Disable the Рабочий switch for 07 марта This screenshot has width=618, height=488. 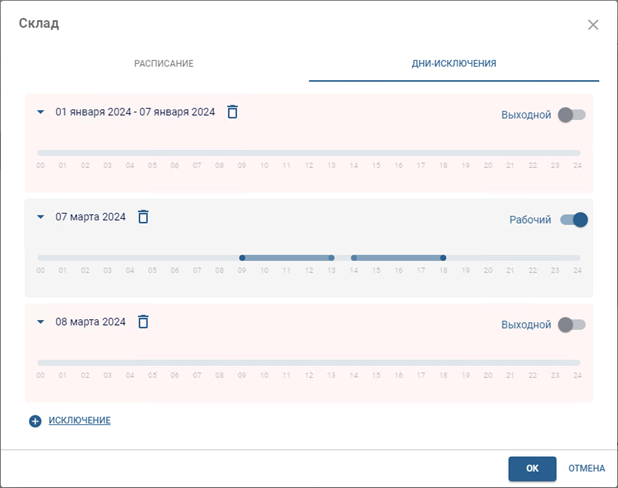(573, 220)
